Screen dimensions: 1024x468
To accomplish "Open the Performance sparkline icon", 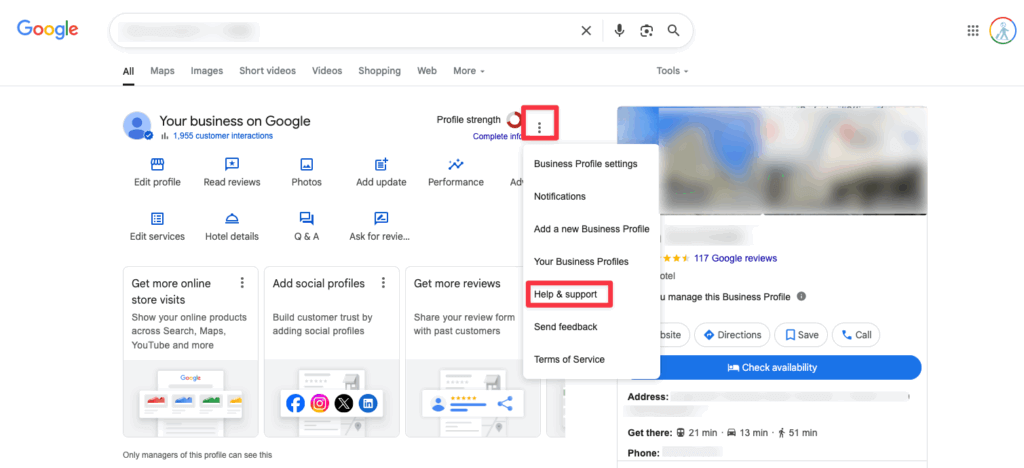I will (x=456, y=164).
